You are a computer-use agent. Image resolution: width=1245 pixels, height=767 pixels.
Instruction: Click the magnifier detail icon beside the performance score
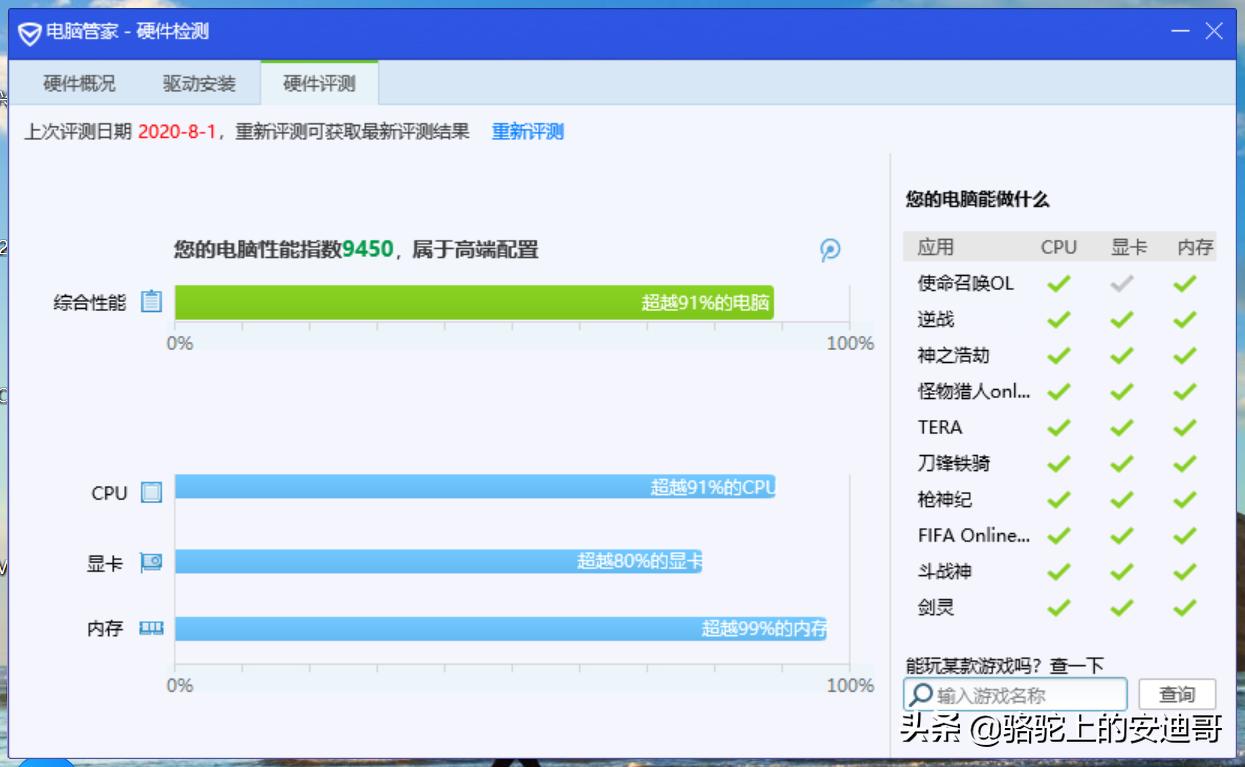pos(829,251)
